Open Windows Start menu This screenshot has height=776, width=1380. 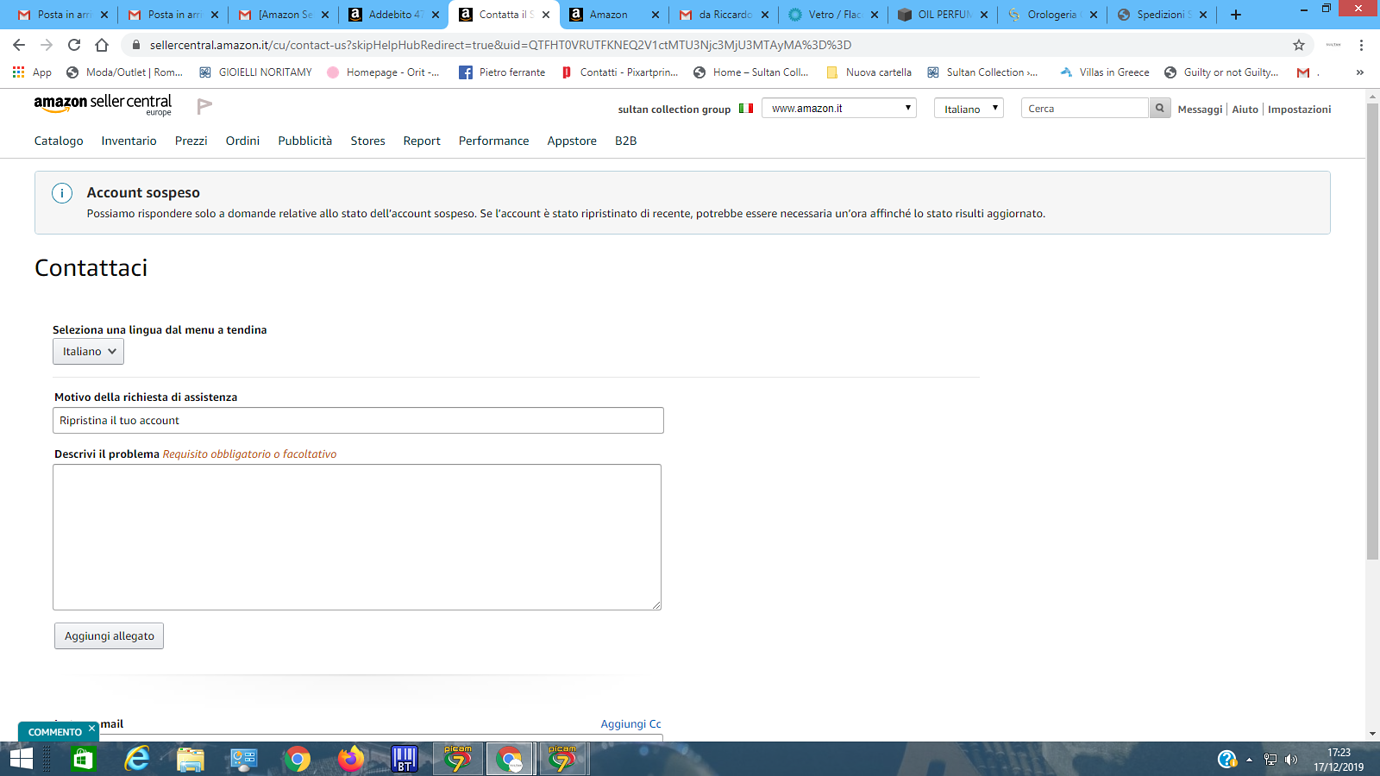point(21,759)
